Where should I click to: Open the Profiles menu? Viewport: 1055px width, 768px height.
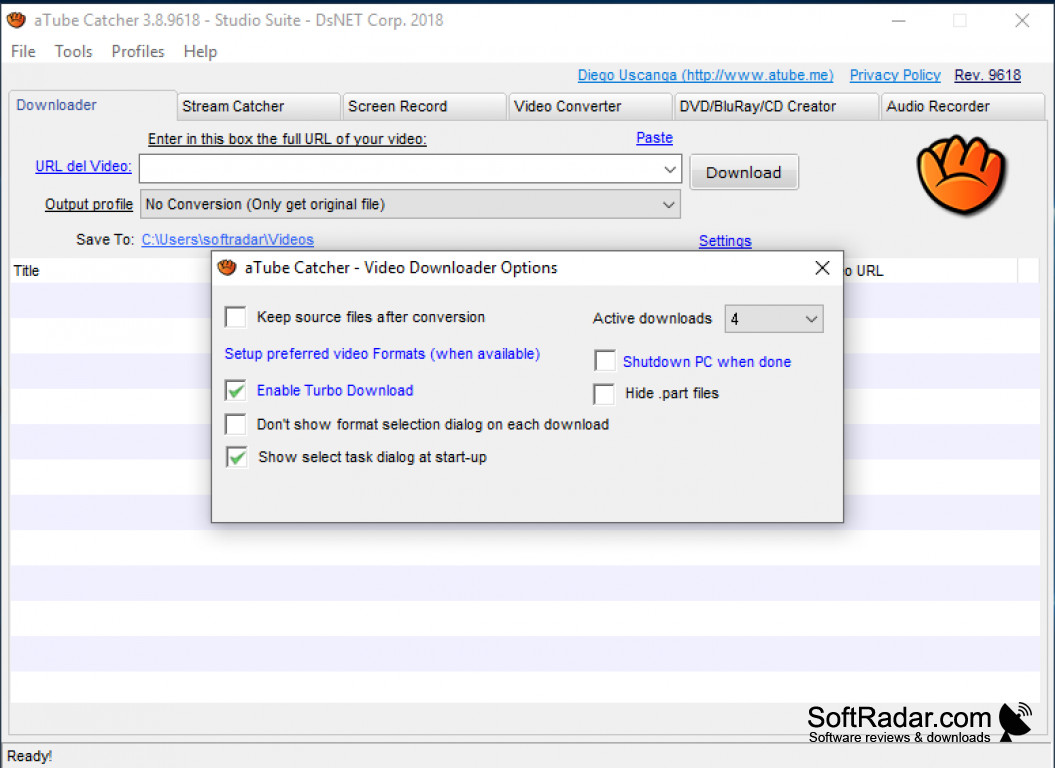[138, 52]
